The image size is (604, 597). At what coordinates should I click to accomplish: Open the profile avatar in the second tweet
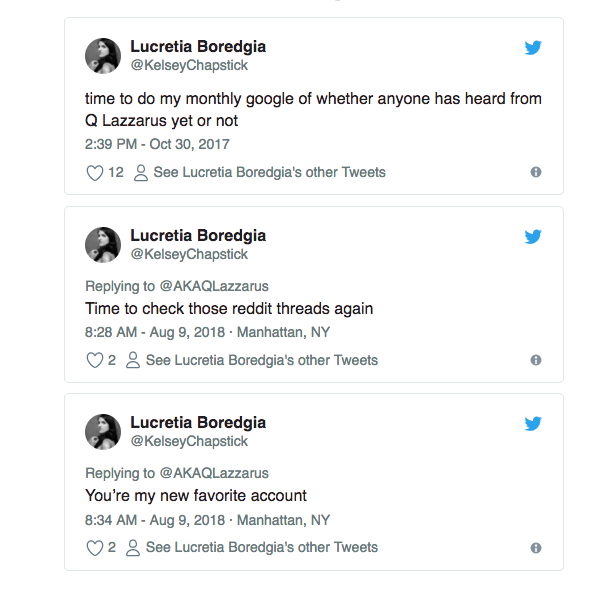click(103, 244)
